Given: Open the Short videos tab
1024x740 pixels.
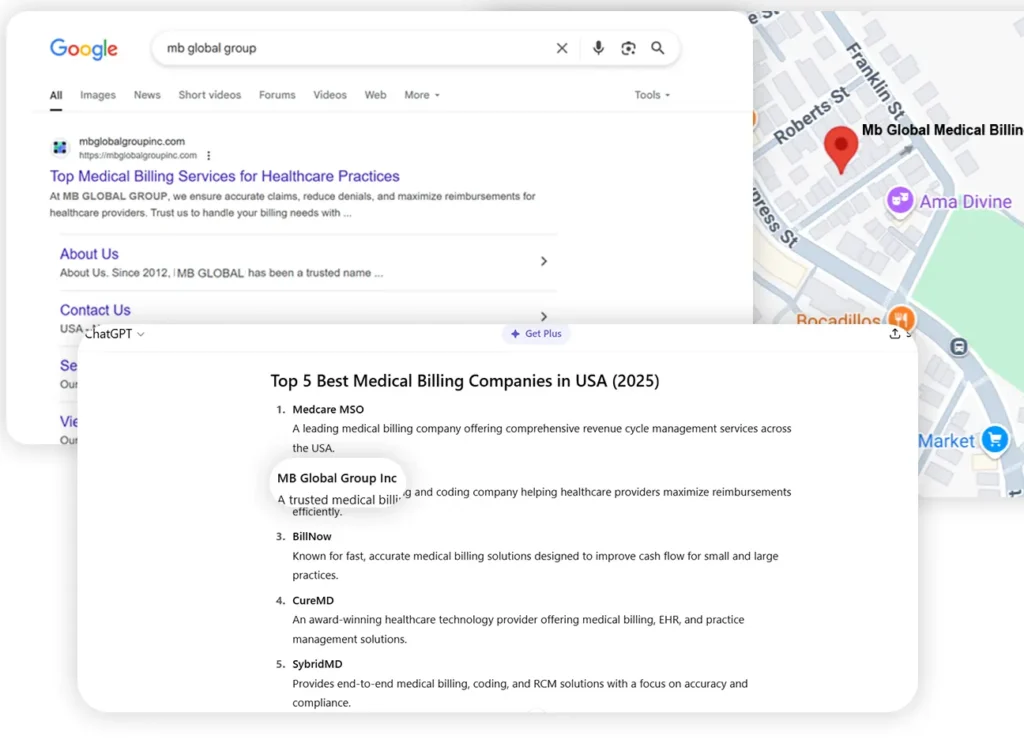Looking at the screenshot, I should 210,95.
